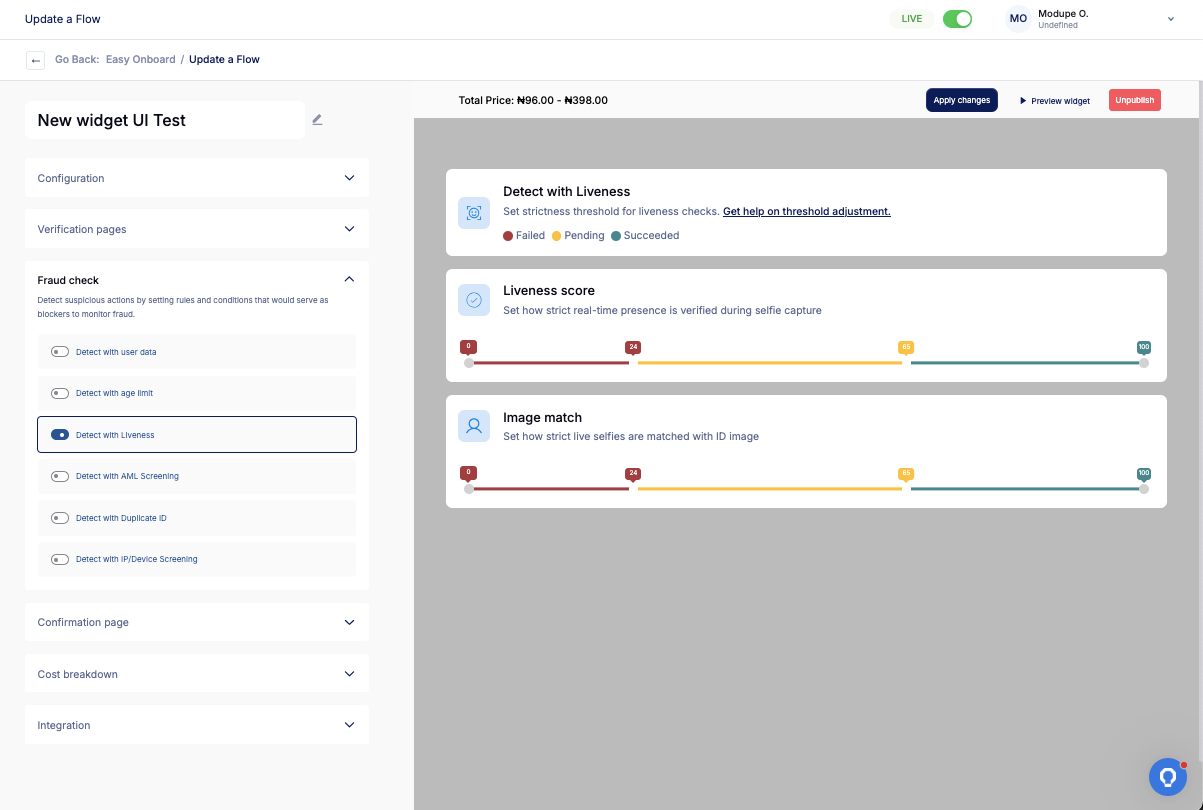Click the Image match person icon
This screenshot has width=1203, height=810.
(474, 426)
